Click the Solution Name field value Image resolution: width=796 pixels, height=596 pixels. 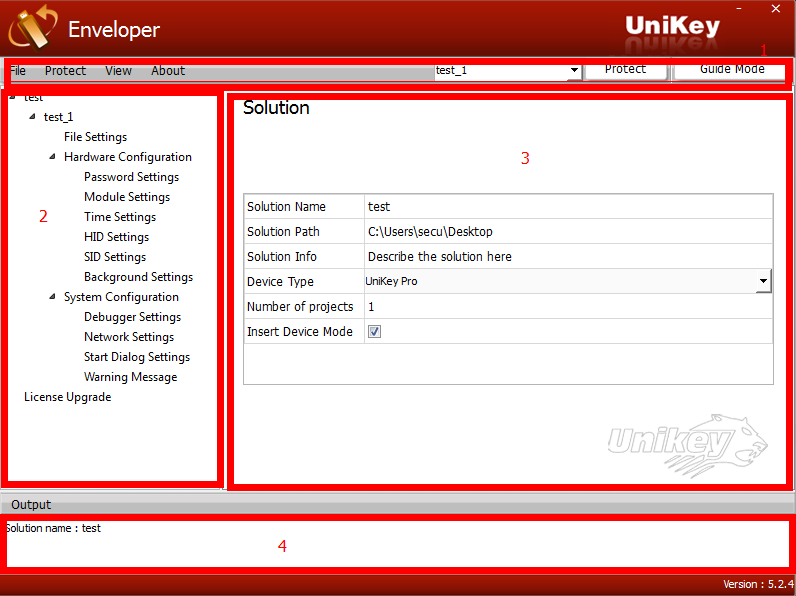(x=569, y=207)
